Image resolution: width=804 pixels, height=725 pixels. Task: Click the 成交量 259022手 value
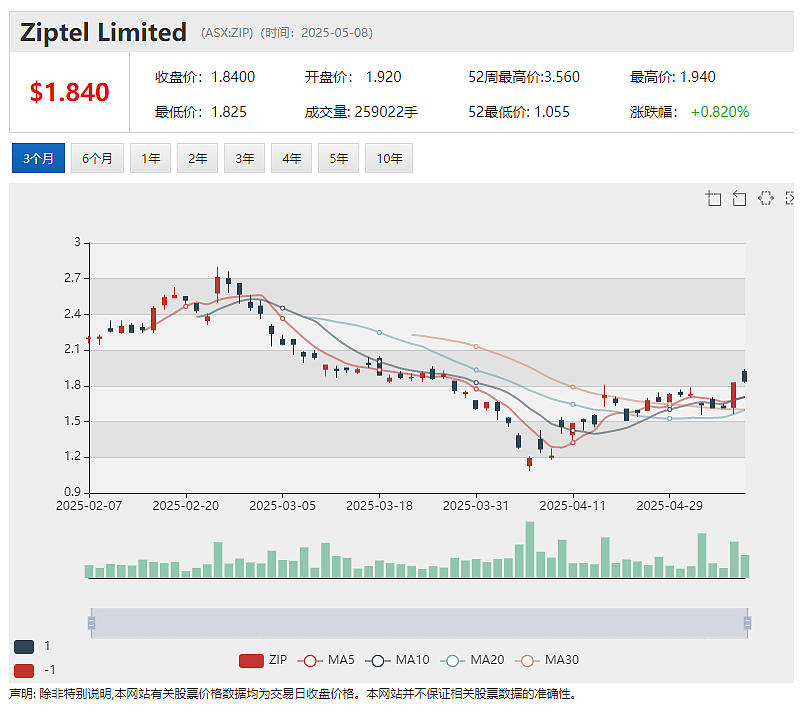tap(386, 112)
